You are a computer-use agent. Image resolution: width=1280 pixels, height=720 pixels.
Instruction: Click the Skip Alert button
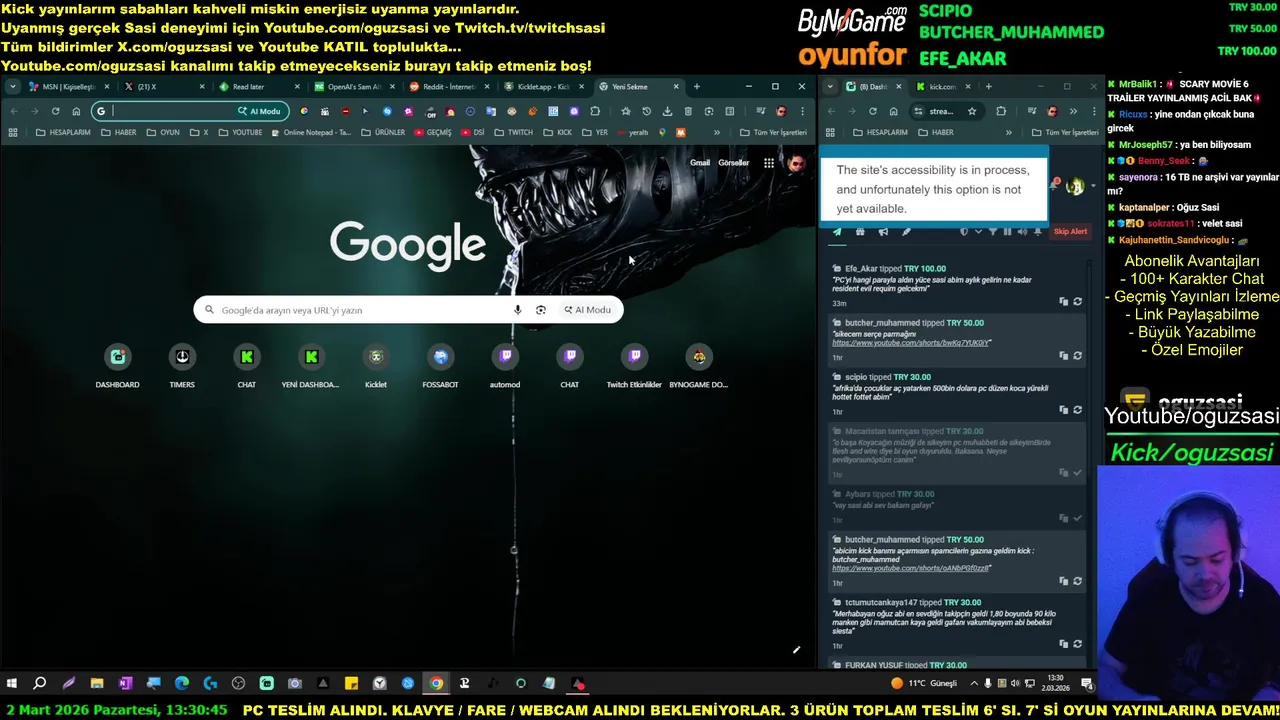point(1070,232)
